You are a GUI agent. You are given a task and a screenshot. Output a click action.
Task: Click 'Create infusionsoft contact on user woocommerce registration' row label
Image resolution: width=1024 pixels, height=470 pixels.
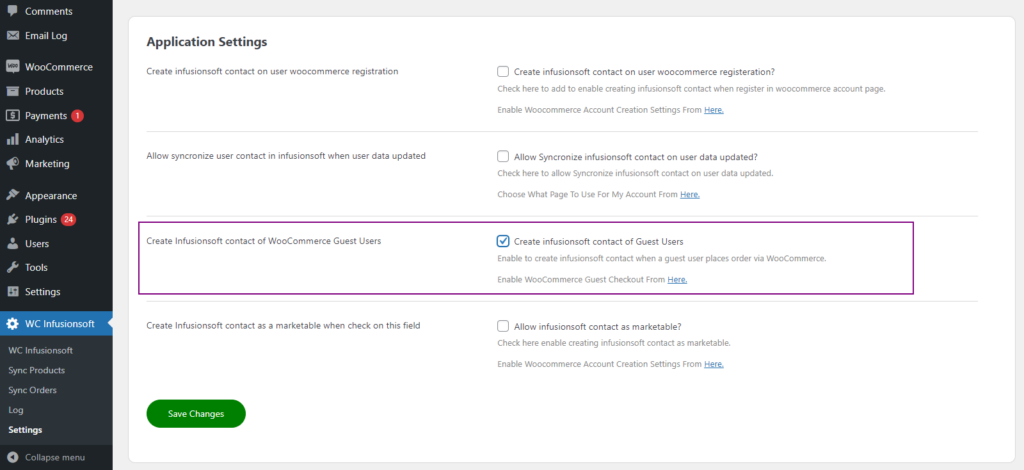tap(272, 71)
